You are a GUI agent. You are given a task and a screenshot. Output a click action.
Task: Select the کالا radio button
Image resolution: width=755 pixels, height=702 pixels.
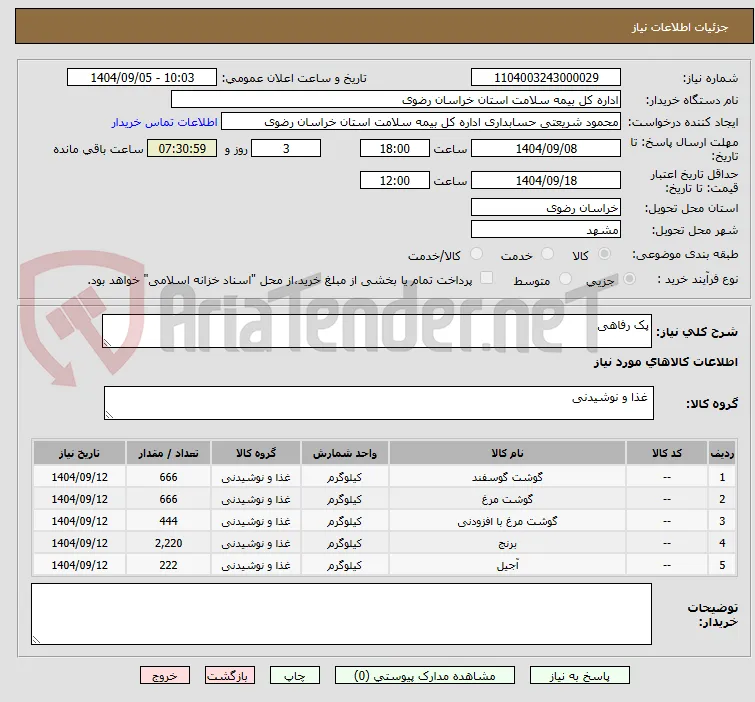pos(604,254)
